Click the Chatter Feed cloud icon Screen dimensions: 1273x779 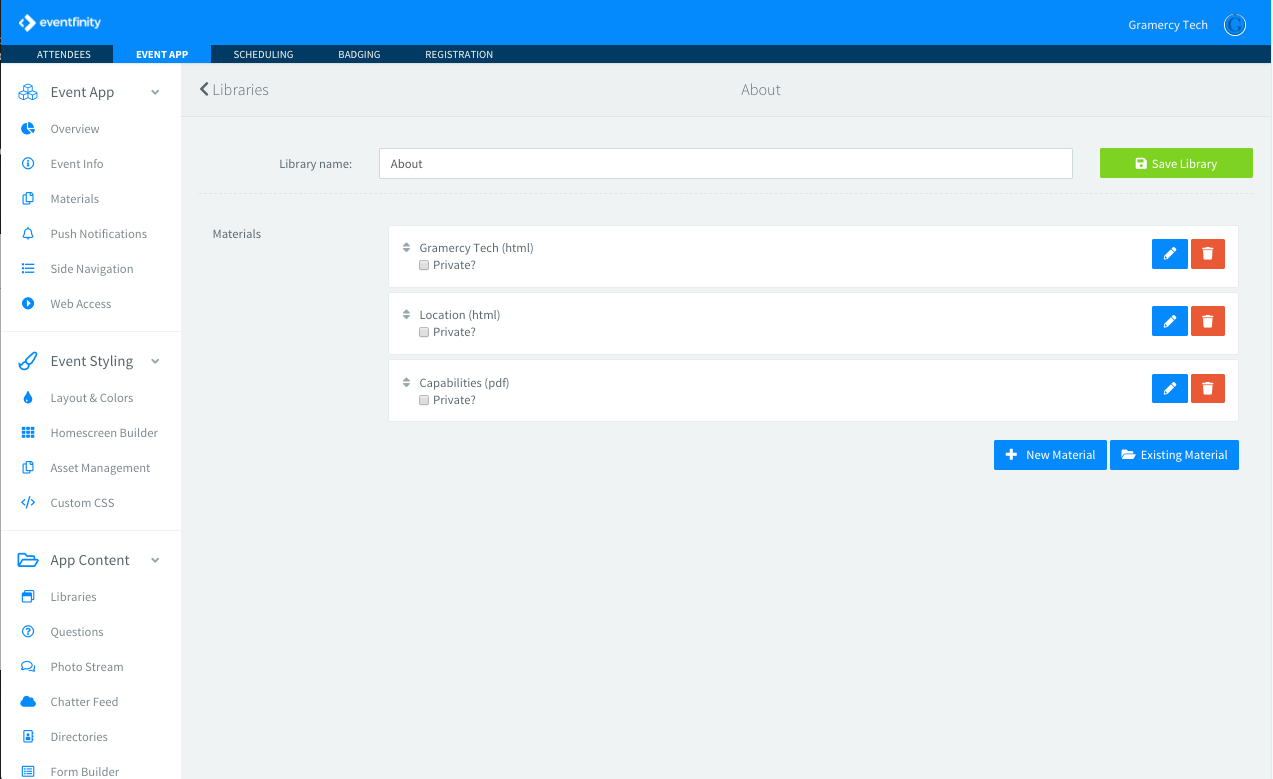28,702
